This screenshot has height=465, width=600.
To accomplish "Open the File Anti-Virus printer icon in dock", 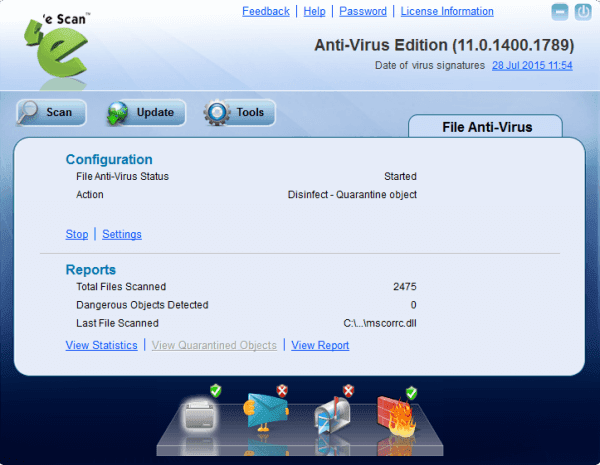I will 199,414.
